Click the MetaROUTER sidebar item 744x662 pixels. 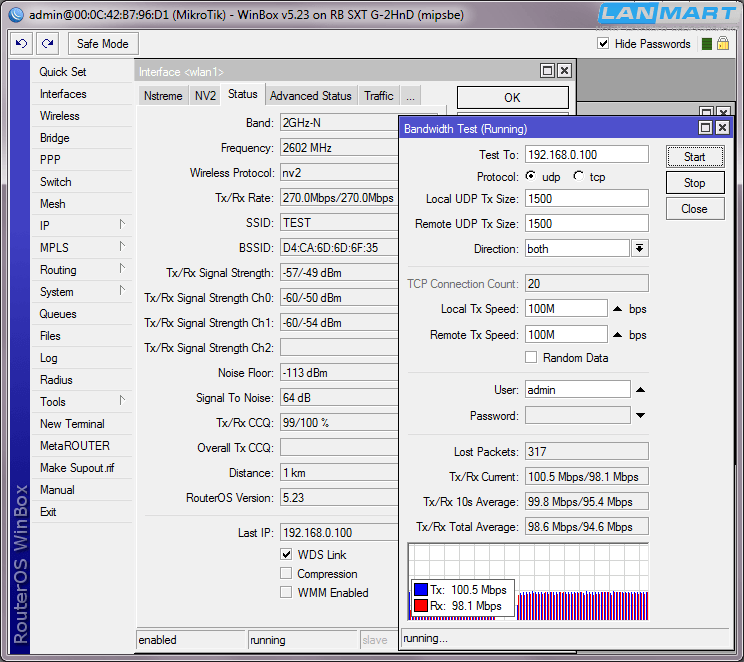82,446
